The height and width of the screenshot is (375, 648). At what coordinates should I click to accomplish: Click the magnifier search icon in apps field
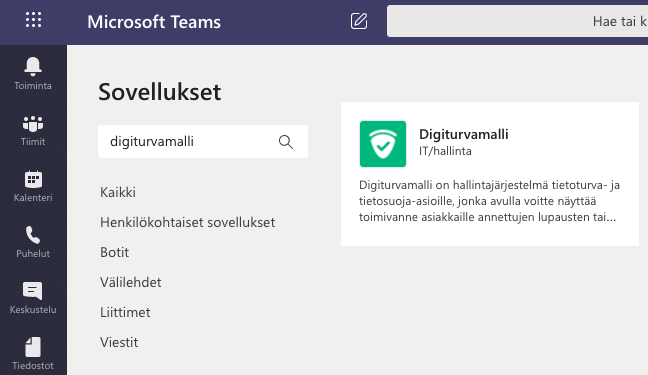286,142
